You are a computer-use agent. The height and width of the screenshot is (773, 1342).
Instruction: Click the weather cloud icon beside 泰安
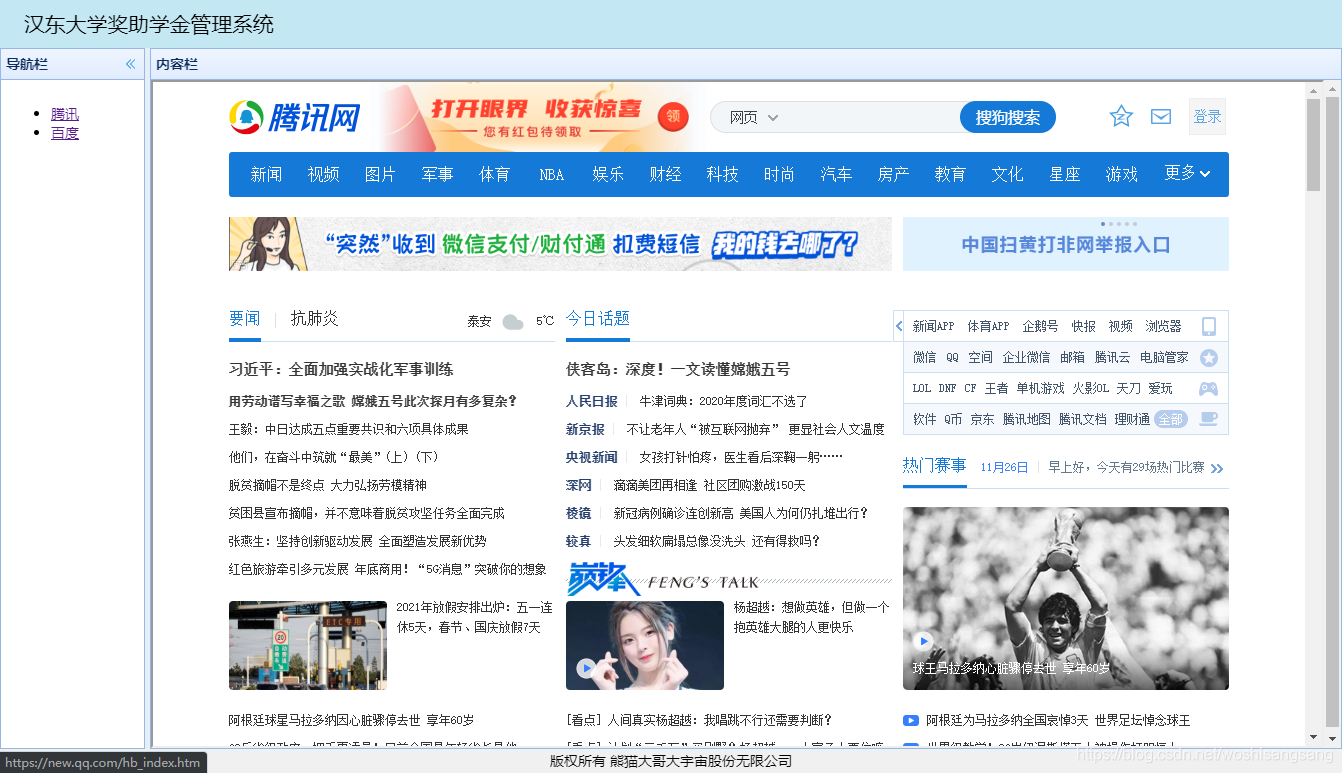tap(513, 321)
